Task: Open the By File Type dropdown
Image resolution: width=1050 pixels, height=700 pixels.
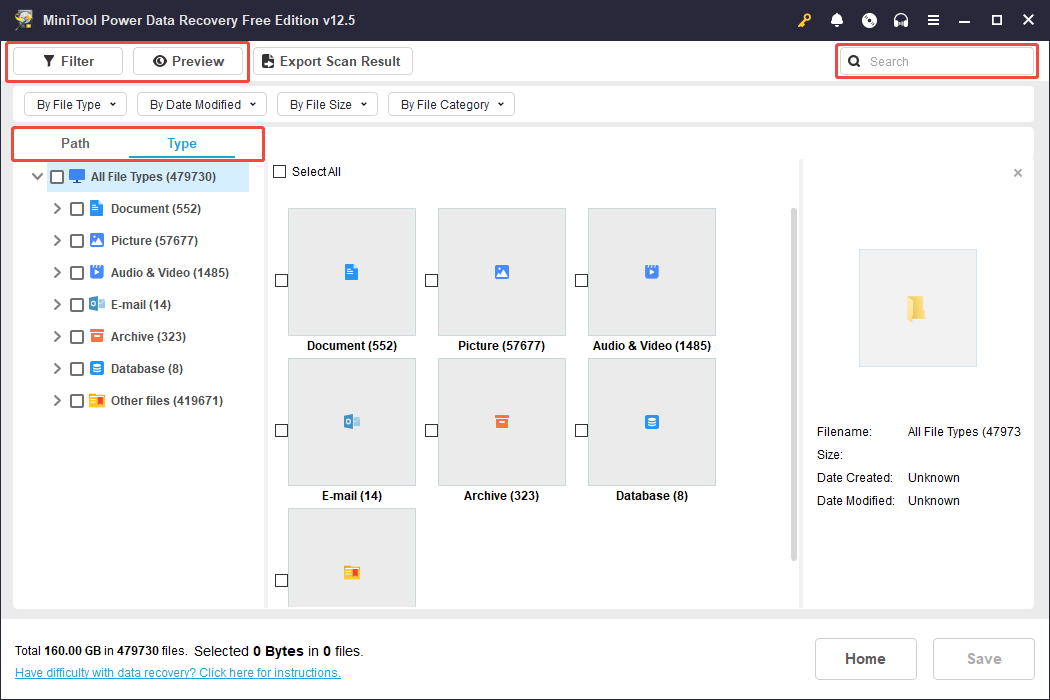Action: pos(75,103)
